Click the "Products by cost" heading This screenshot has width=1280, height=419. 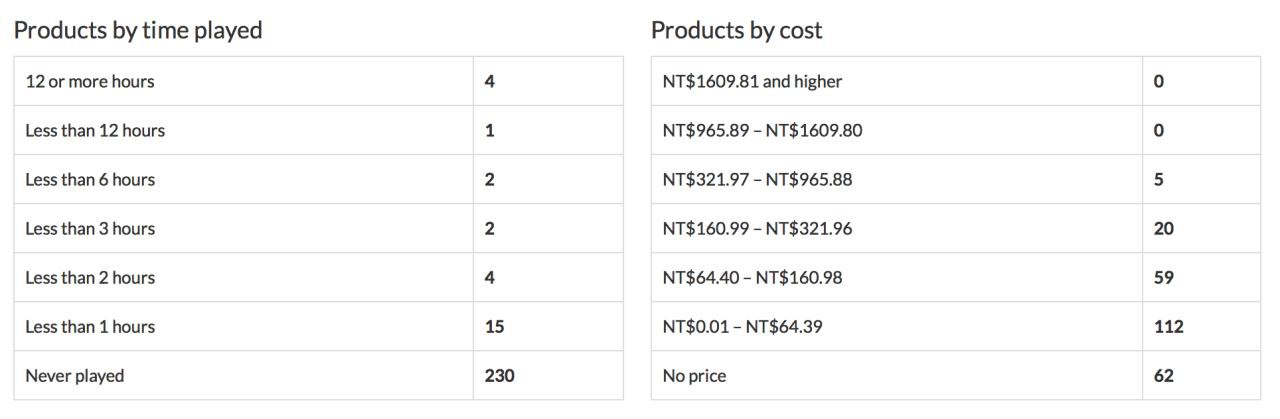[x=737, y=30]
